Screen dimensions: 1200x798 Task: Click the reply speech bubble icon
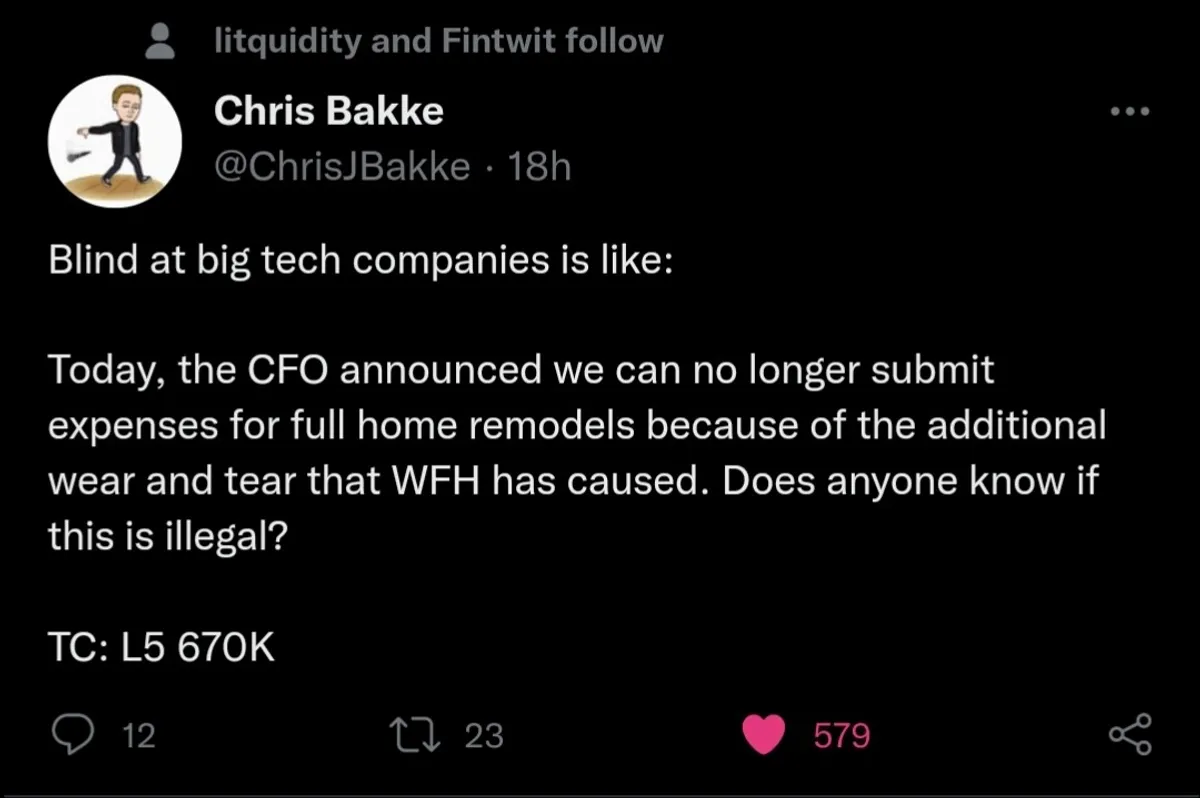pyautogui.click(x=72, y=736)
